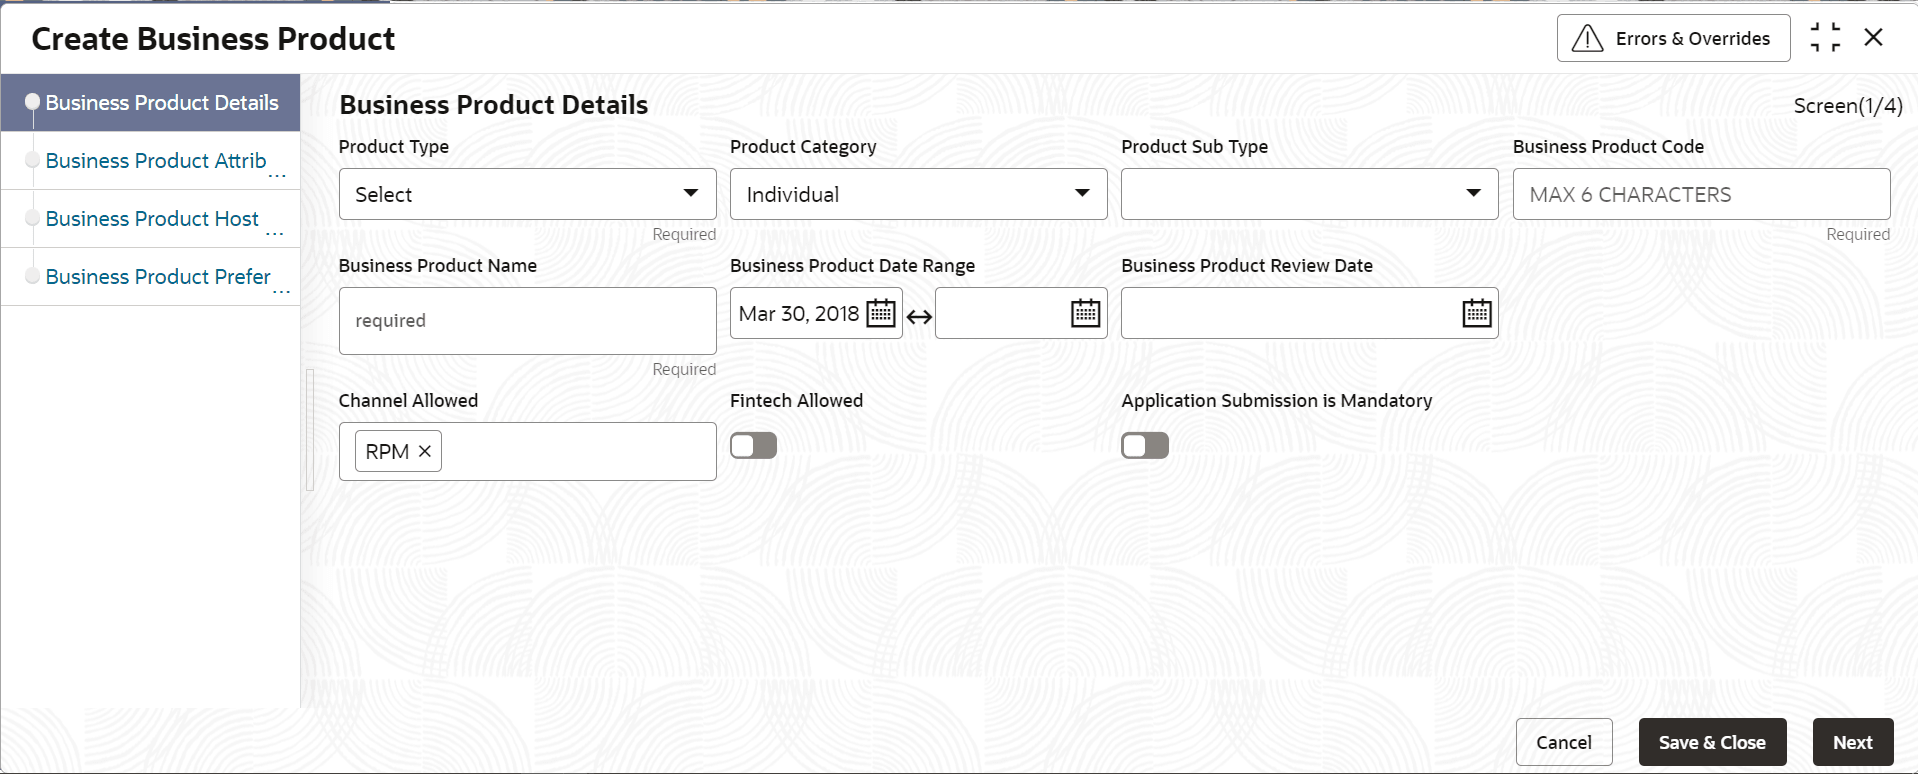Click the date range double-arrow icon

[919, 317]
